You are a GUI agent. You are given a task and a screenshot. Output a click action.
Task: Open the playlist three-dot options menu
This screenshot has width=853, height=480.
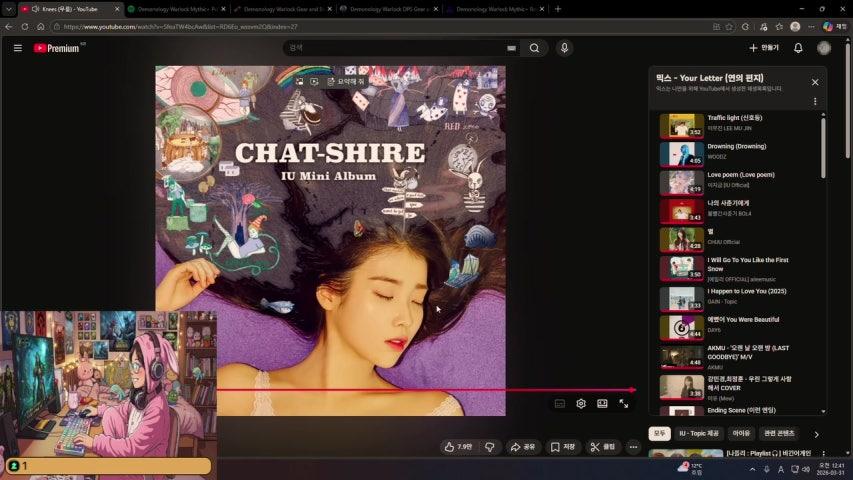[815, 102]
